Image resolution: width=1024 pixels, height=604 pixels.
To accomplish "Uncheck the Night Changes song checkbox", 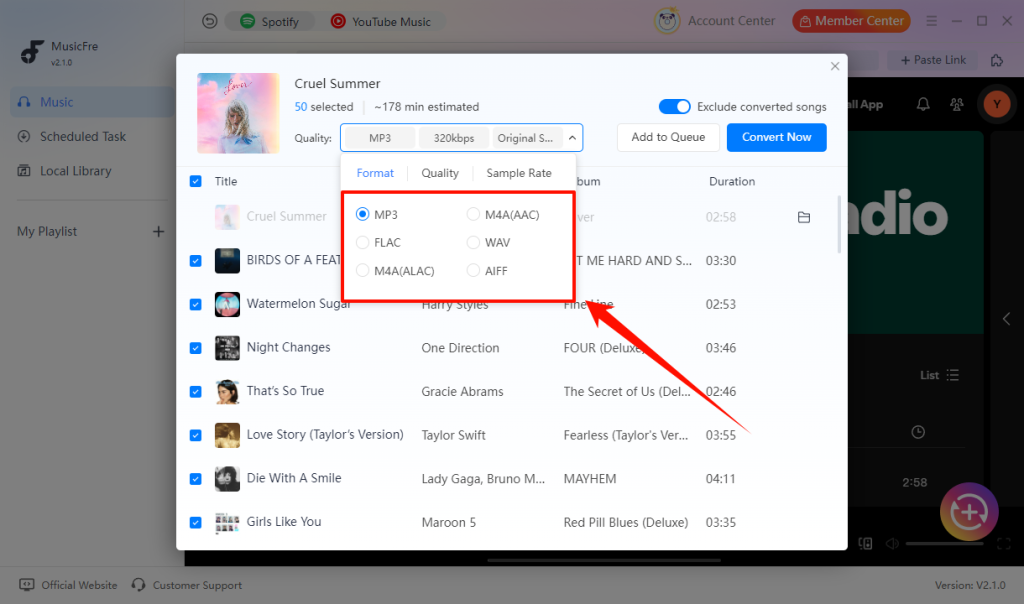I will (x=195, y=348).
